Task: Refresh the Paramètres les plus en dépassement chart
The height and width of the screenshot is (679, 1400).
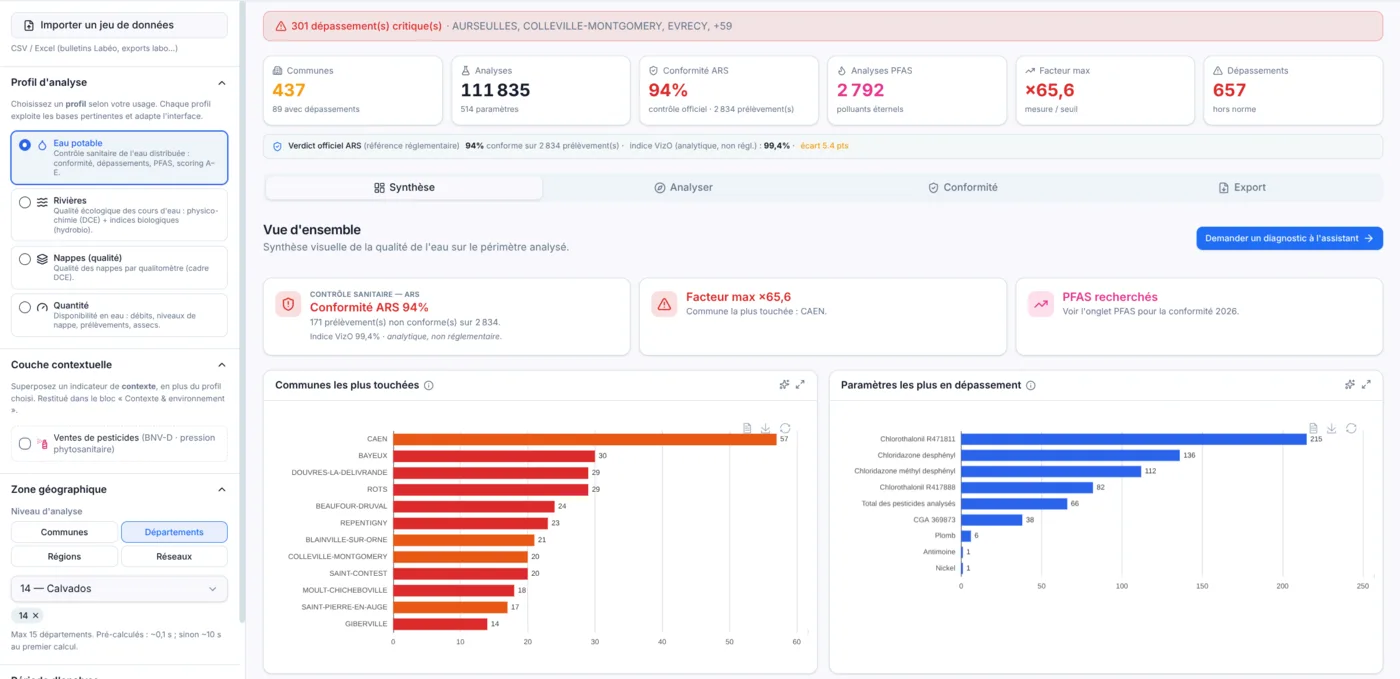Action: click(x=1351, y=428)
